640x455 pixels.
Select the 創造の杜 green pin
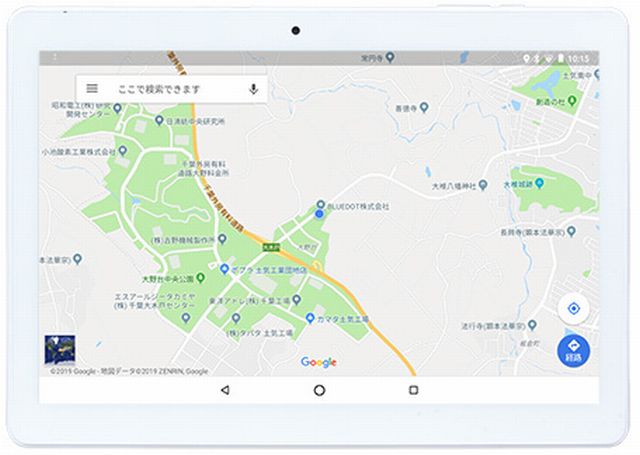point(572,100)
